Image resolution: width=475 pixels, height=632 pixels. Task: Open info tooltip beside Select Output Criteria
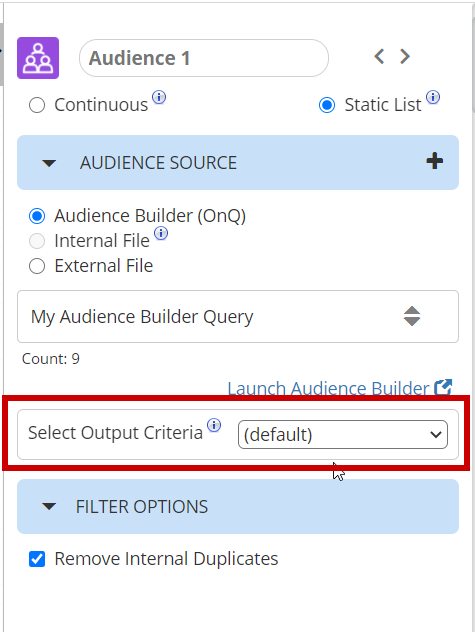[x=214, y=425]
